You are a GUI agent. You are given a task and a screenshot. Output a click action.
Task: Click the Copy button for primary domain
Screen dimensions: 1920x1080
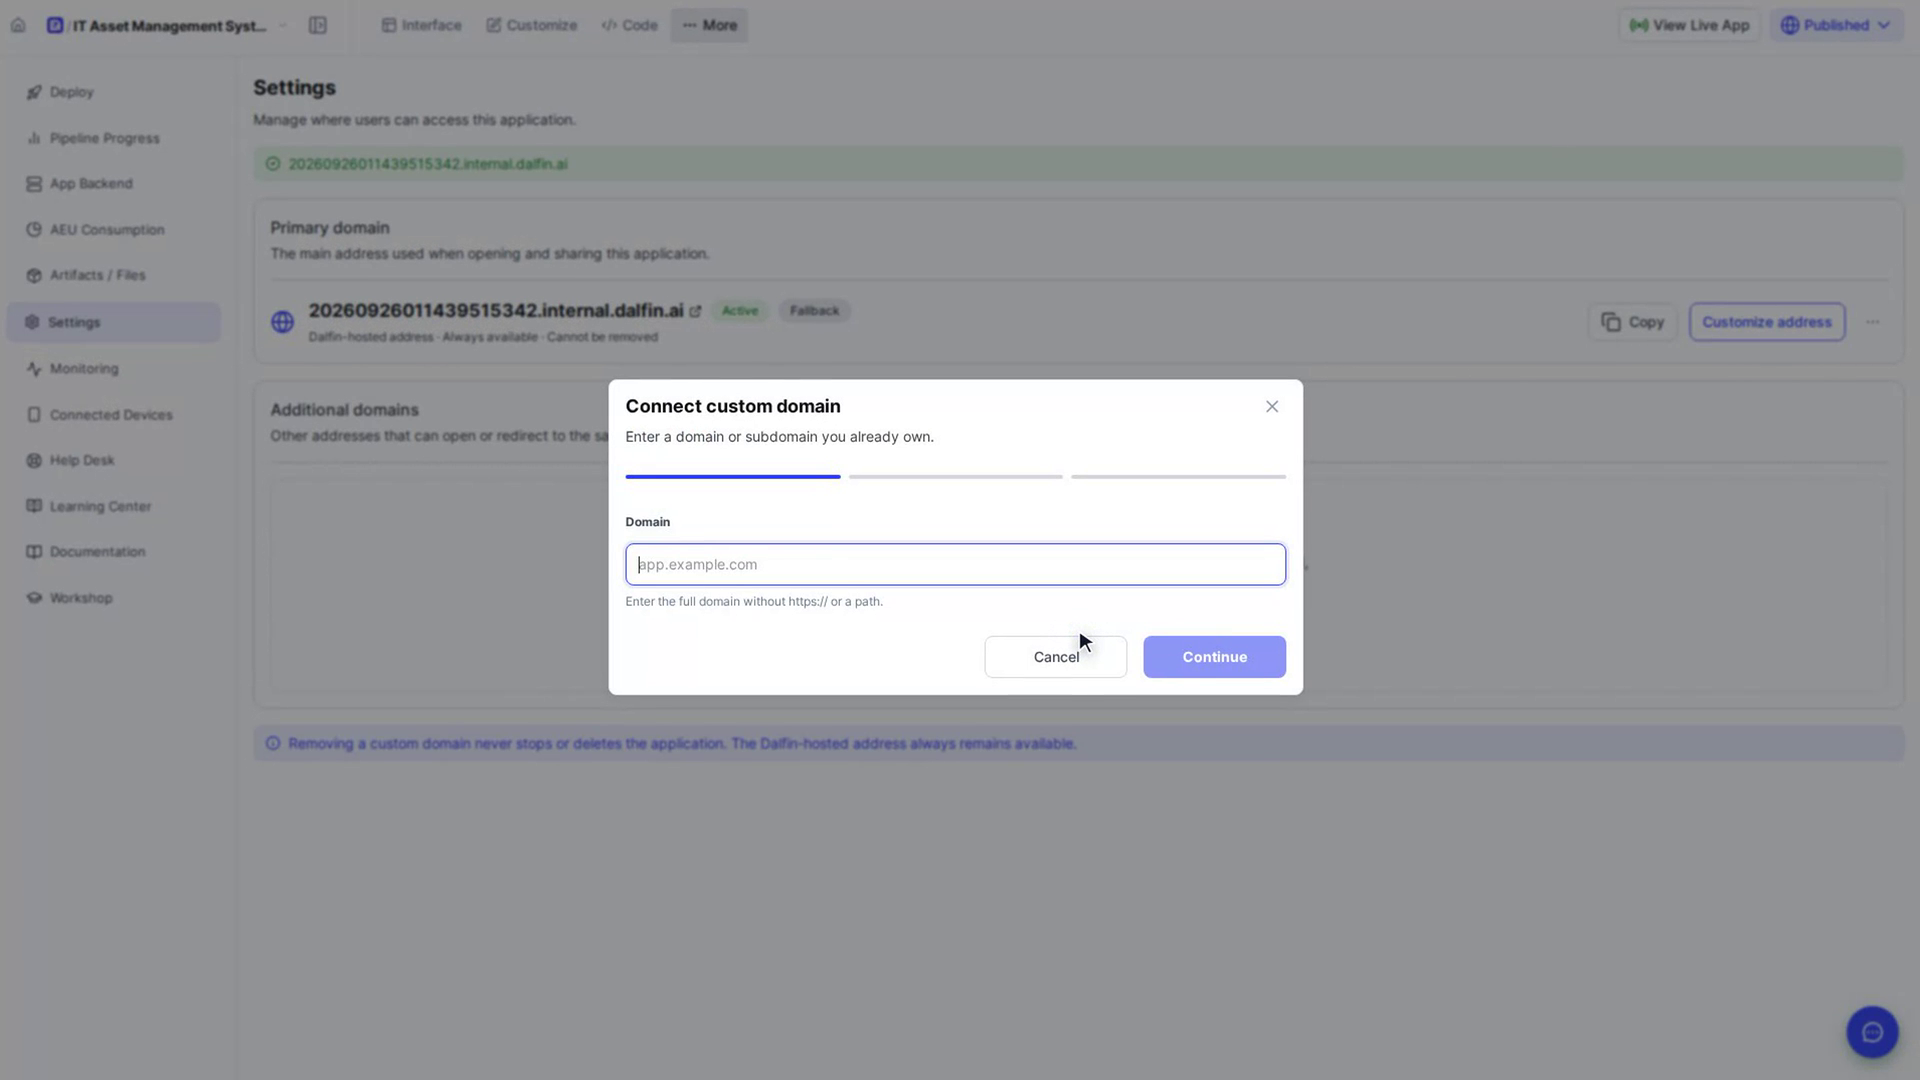[1632, 322]
